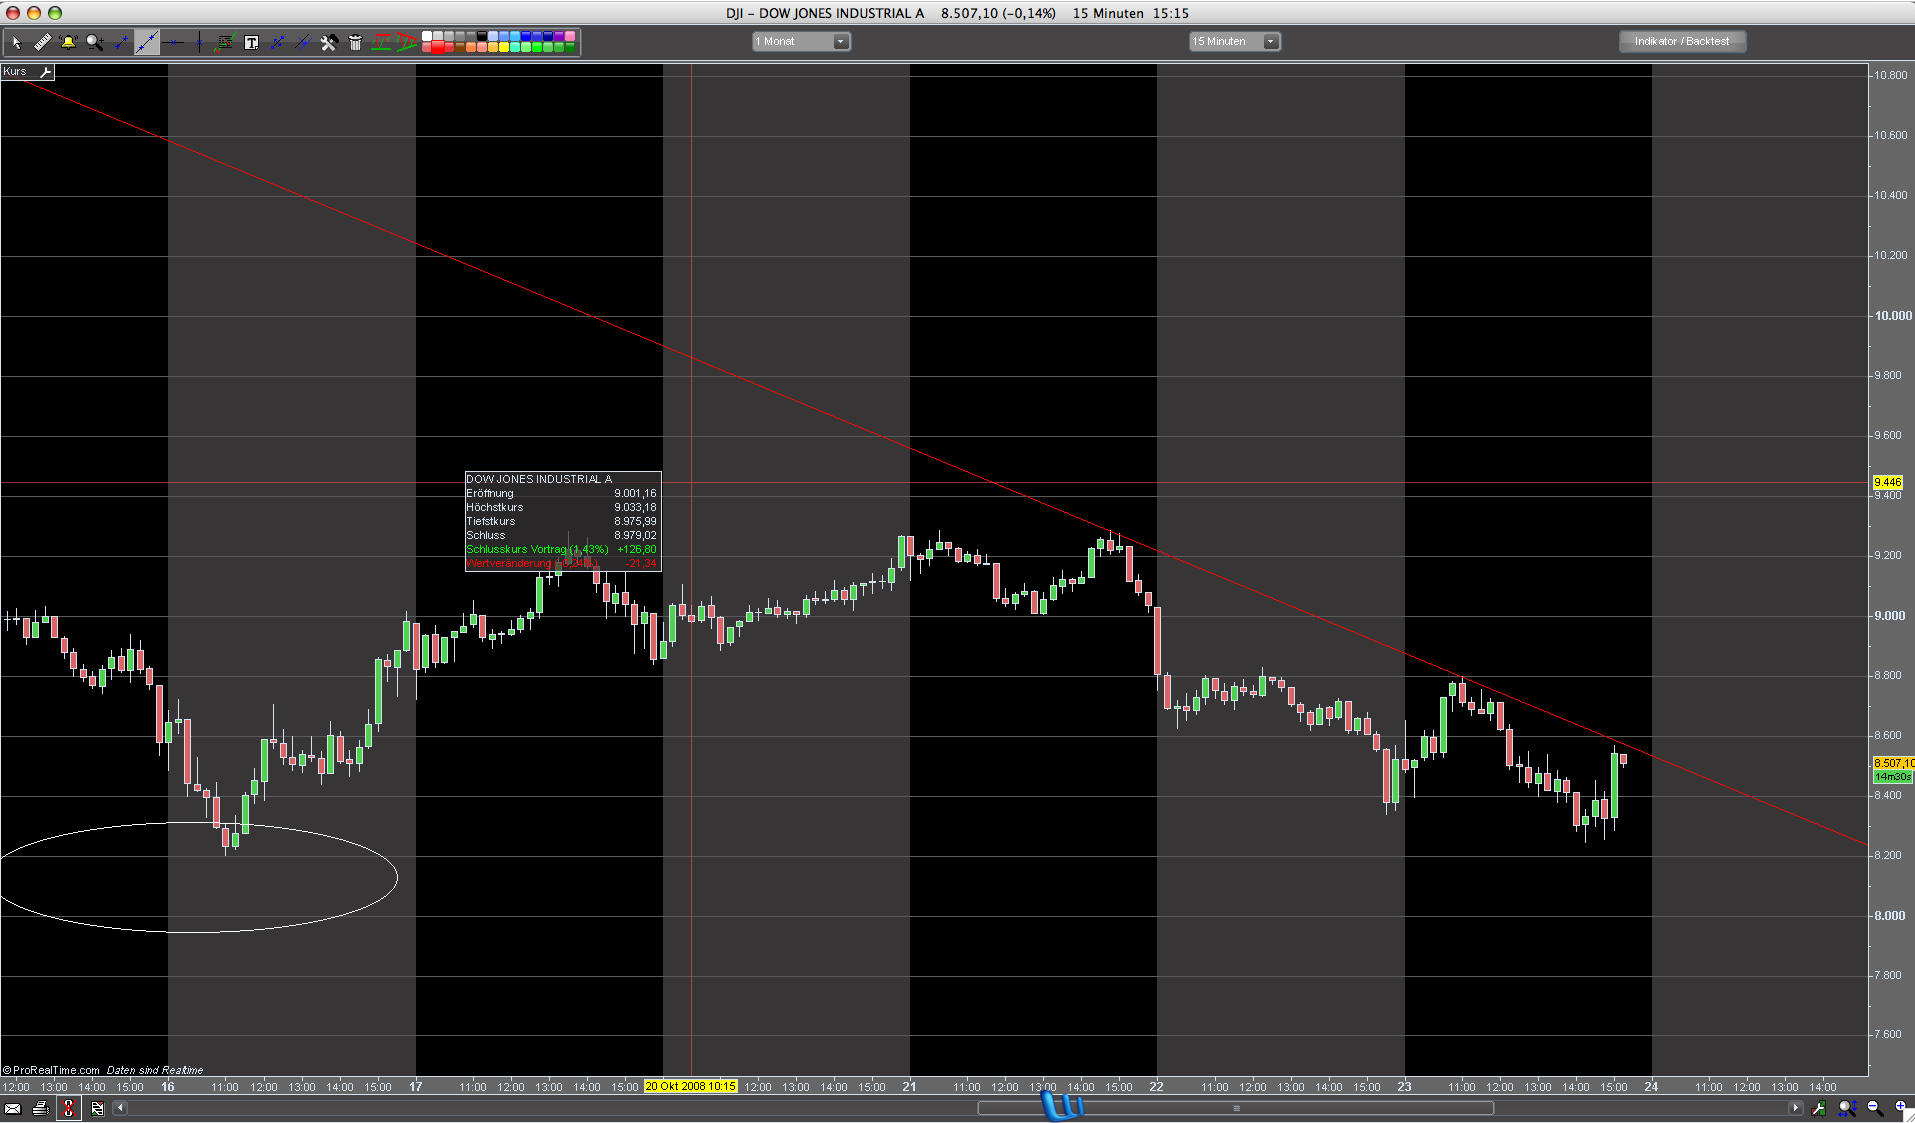Click the scroll right arrow button
1915x1123 pixels.
(1795, 1108)
